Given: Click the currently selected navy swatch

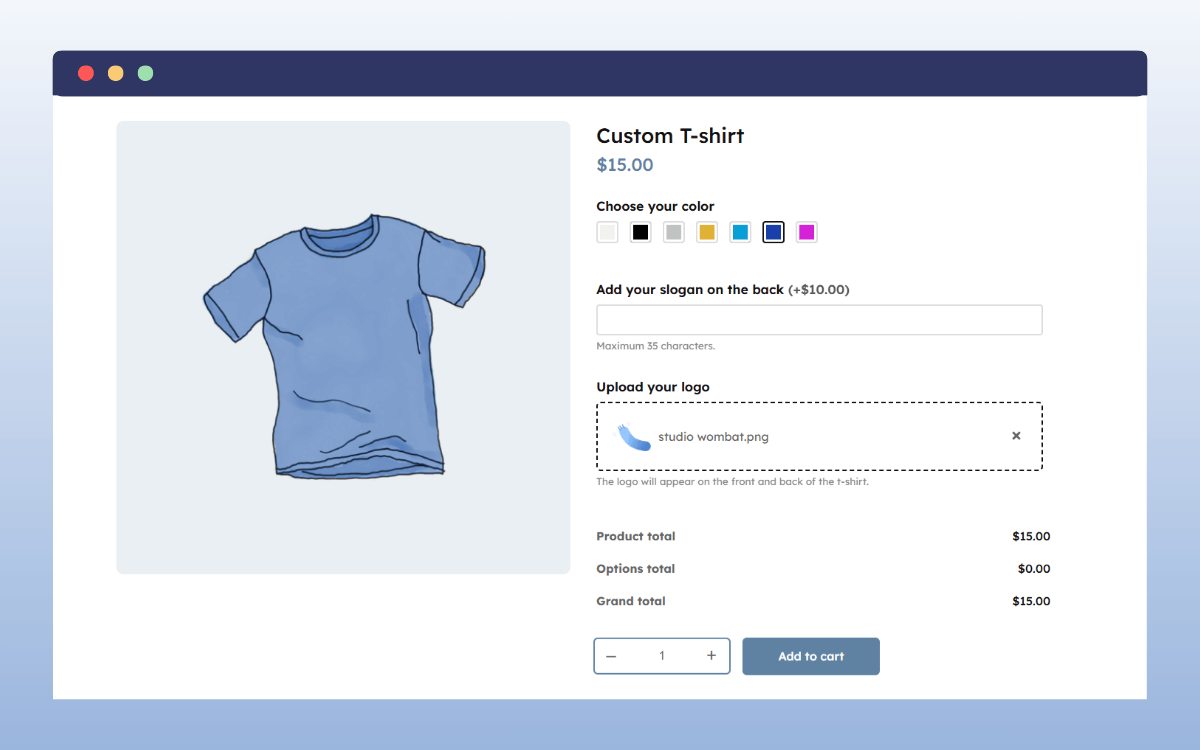Looking at the screenshot, I should click(x=773, y=231).
